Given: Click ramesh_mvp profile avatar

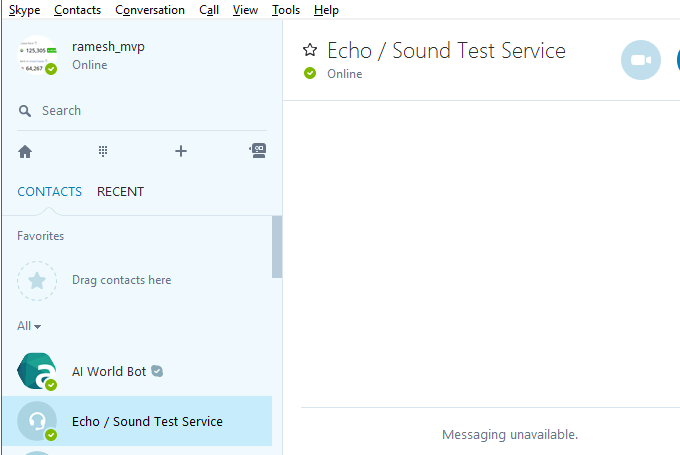Looking at the screenshot, I should pyautogui.click(x=37, y=55).
